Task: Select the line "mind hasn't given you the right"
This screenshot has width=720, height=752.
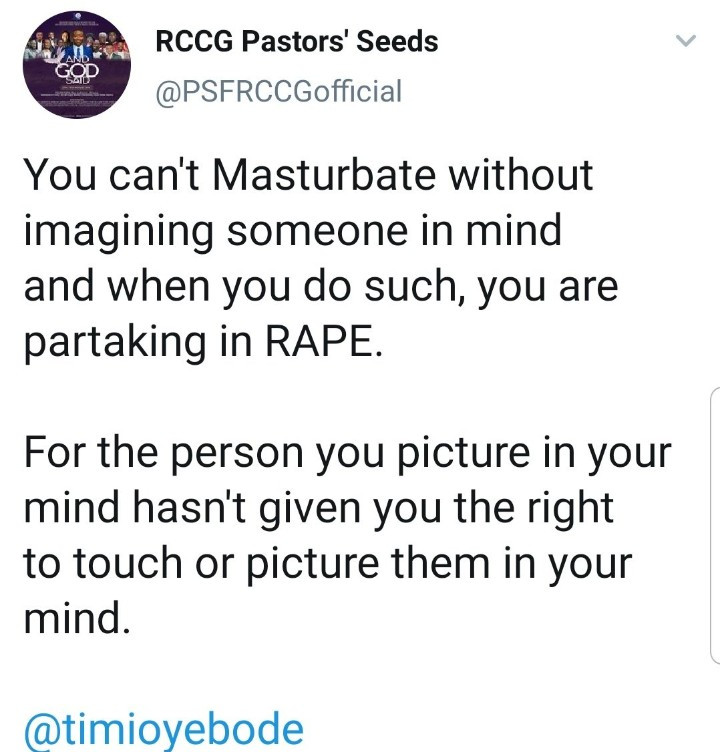Action: click(x=318, y=511)
